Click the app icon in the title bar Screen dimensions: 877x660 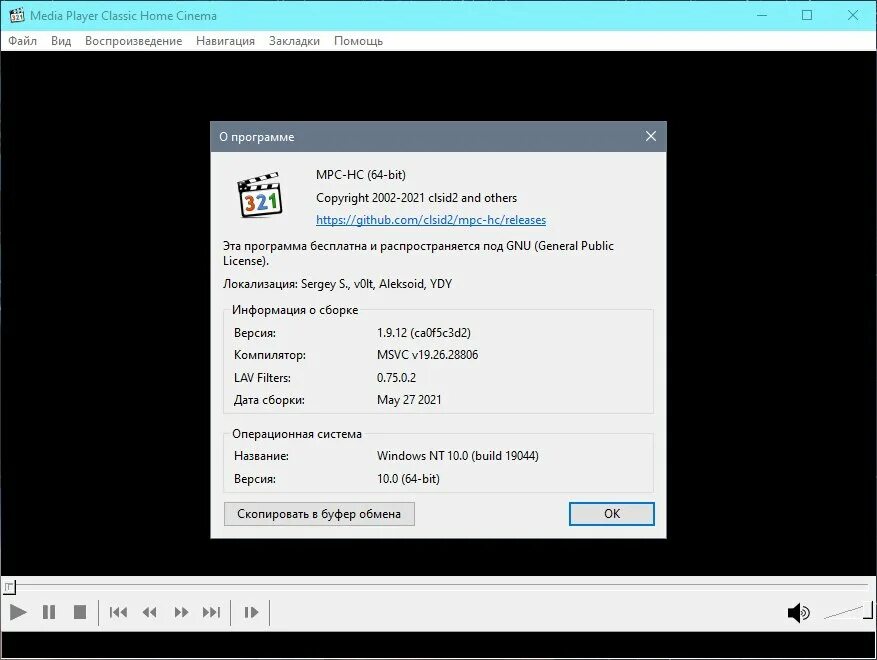pyautogui.click(x=17, y=15)
